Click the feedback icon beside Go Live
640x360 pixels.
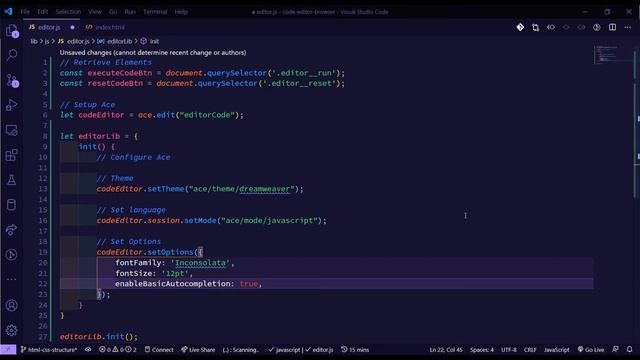coord(616,349)
